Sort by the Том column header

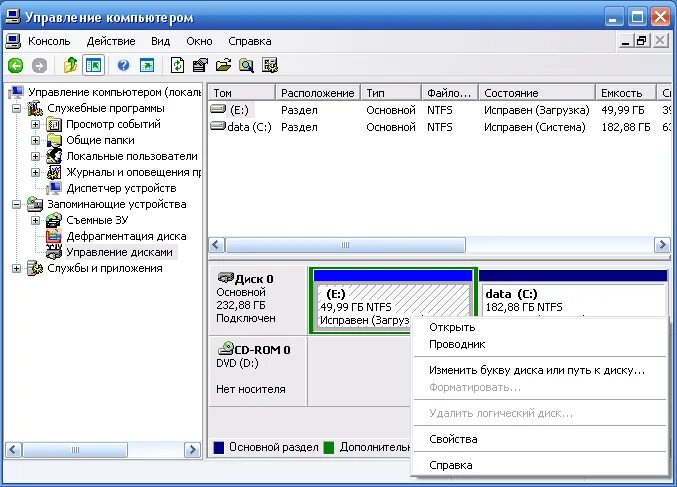tap(242, 93)
